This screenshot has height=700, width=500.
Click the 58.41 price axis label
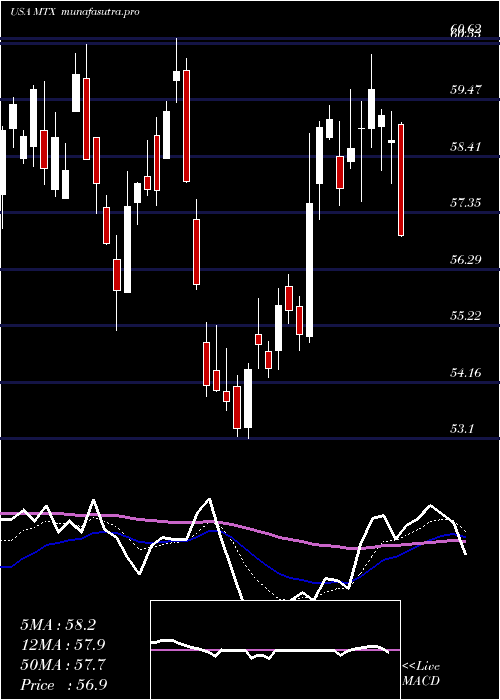pos(466,146)
